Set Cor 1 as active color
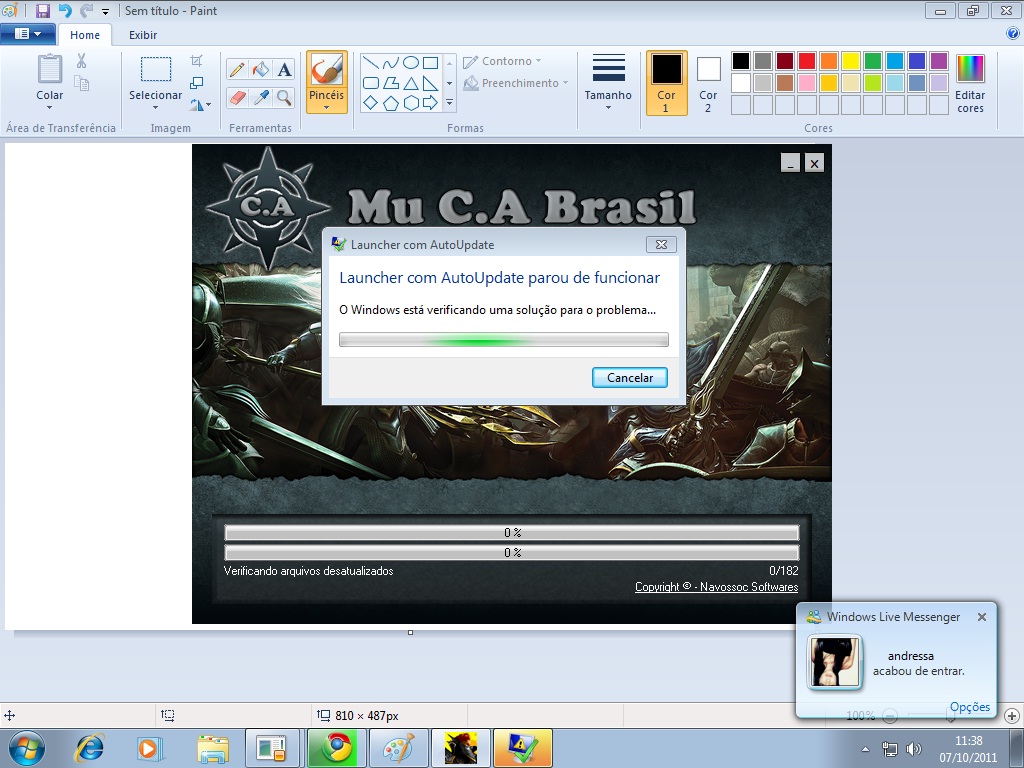The width and height of the screenshot is (1024, 768). click(666, 83)
